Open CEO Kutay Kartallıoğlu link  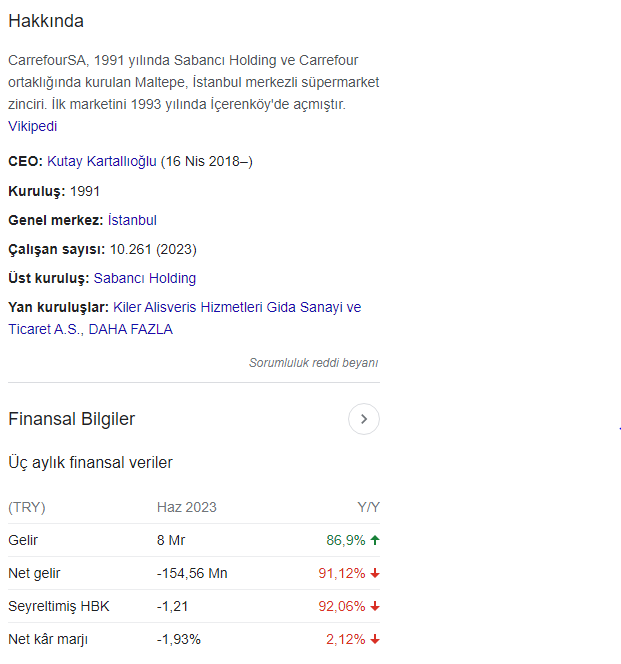click(102, 161)
